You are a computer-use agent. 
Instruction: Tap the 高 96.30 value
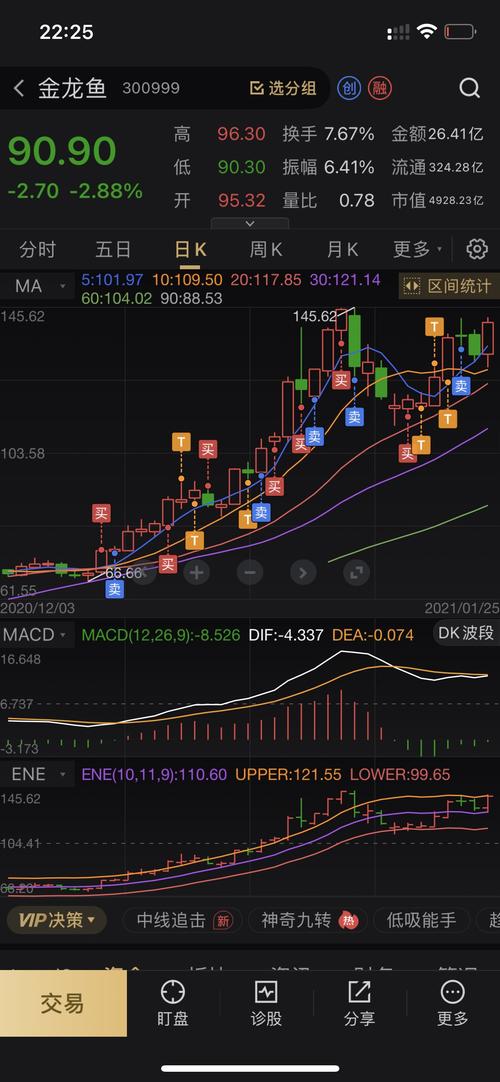[x=241, y=134]
